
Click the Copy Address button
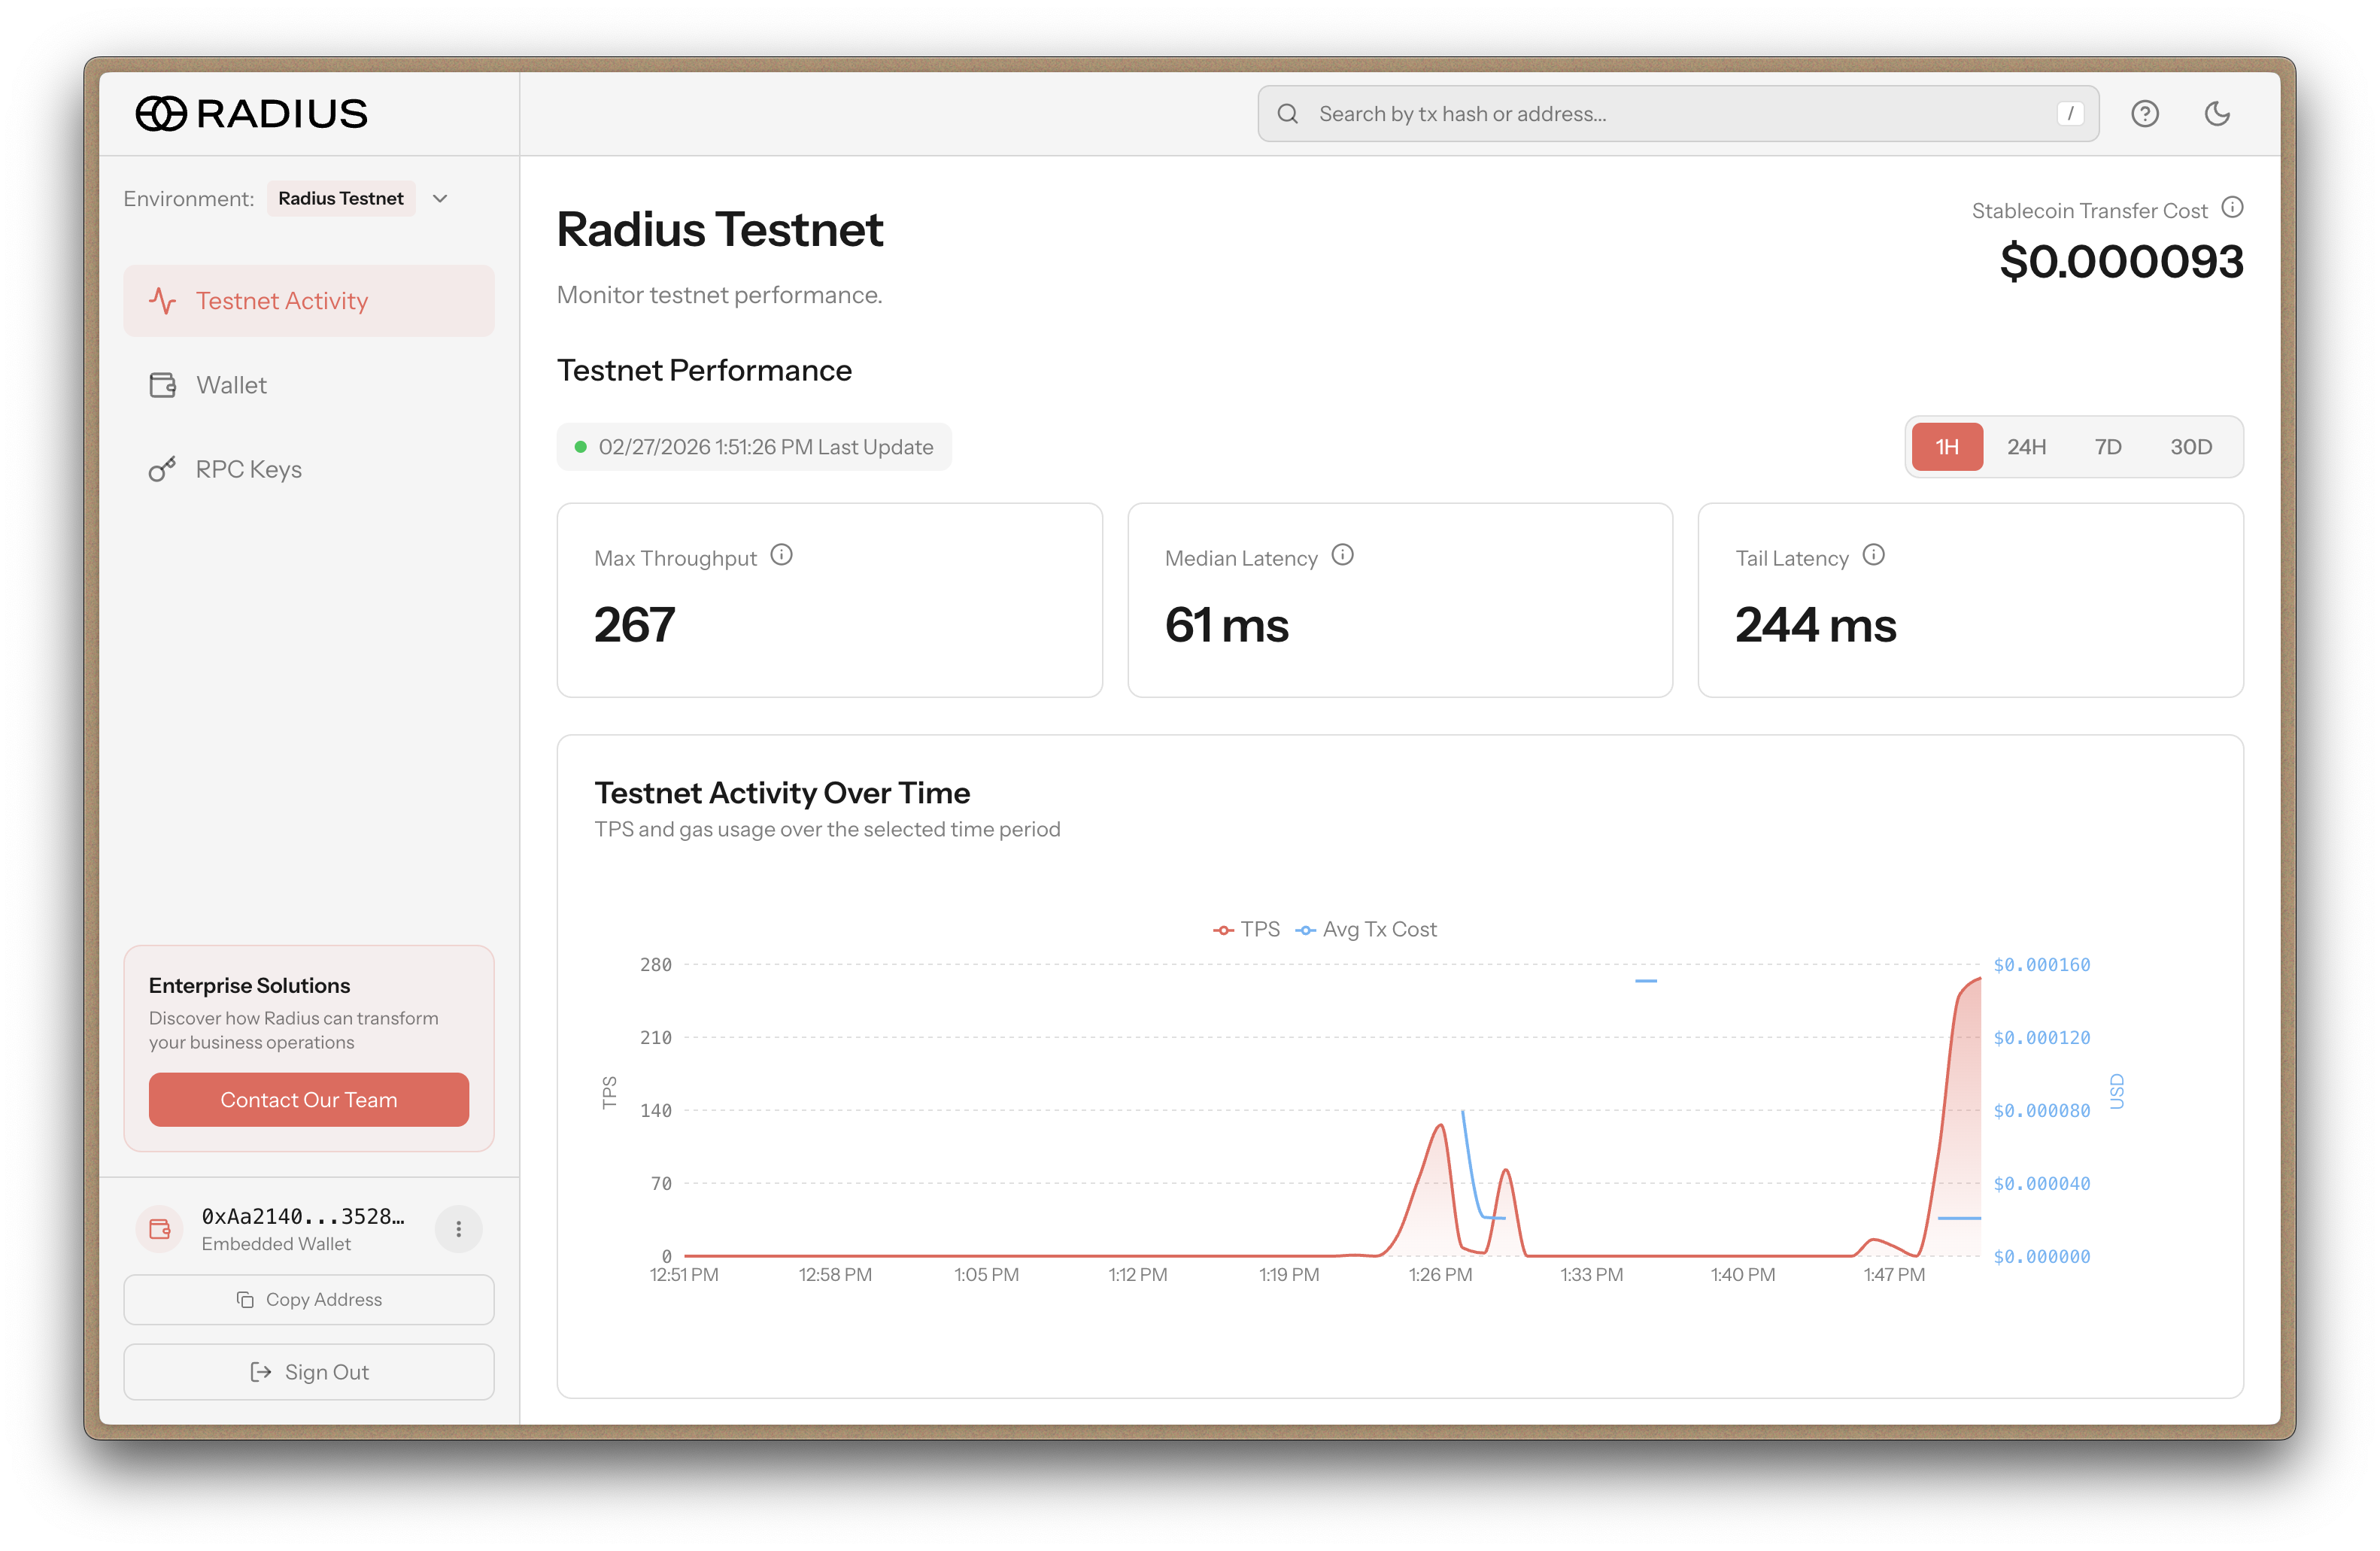309,1300
